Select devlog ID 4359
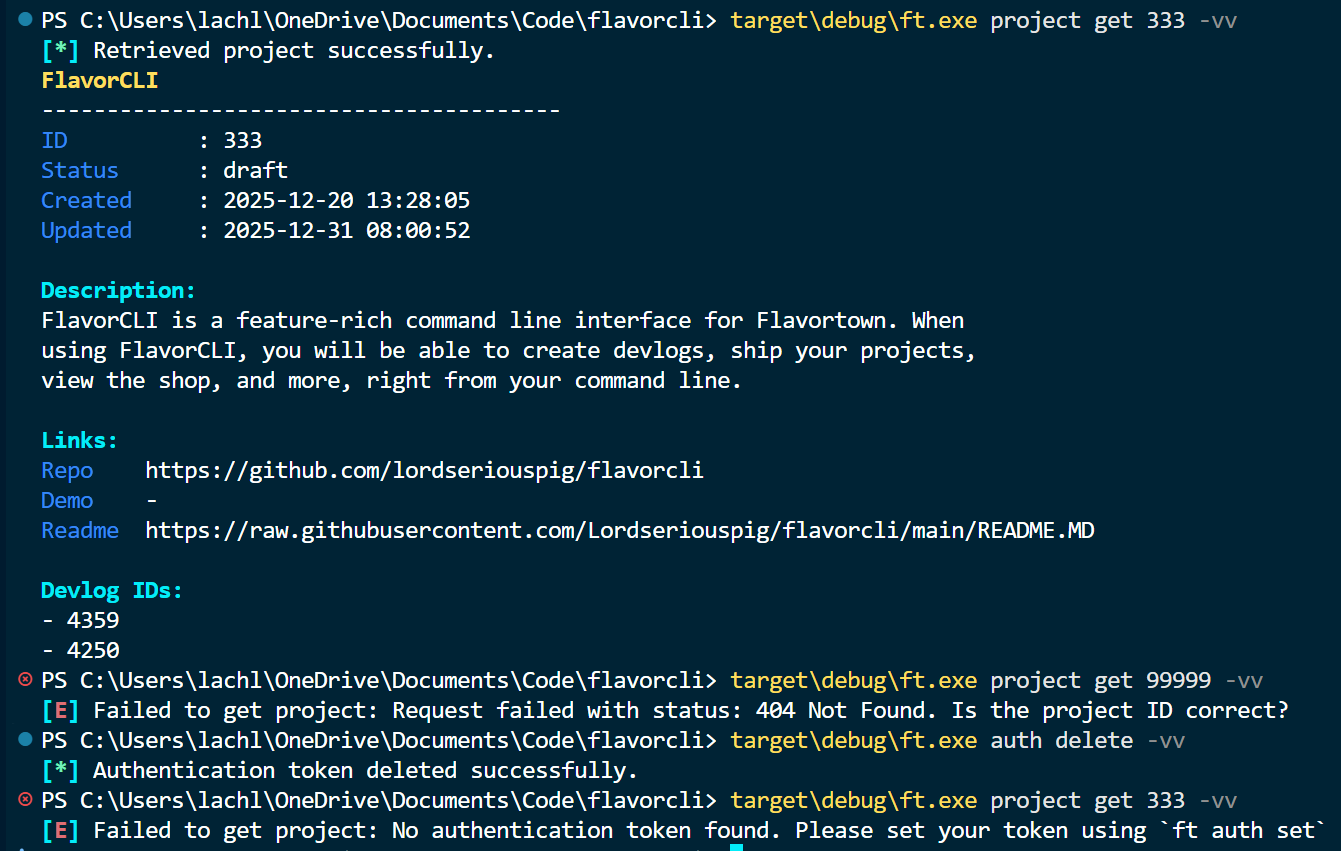This screenshot has height=851, width=1341. pyautogui.click(x=93, y=621)
